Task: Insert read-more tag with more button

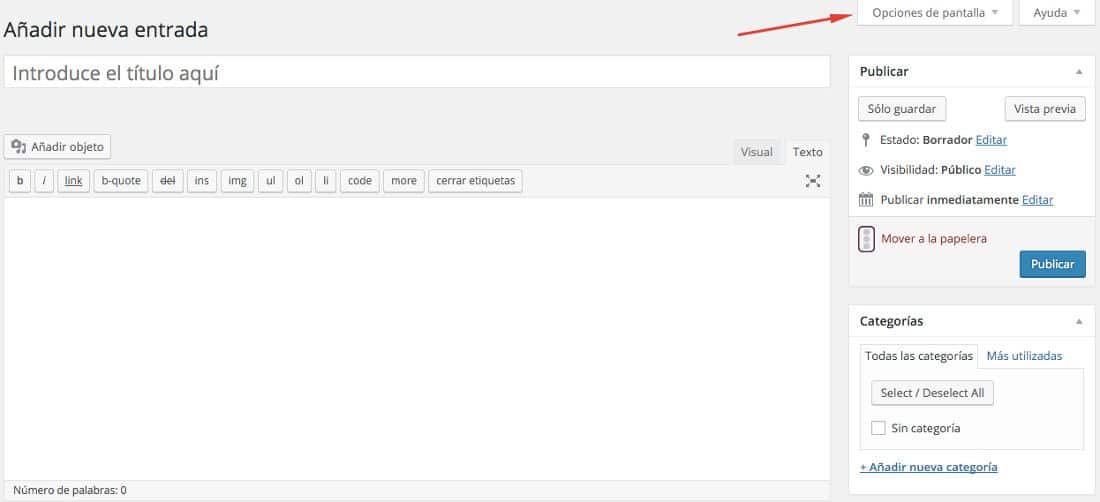Action: [404, 181]
